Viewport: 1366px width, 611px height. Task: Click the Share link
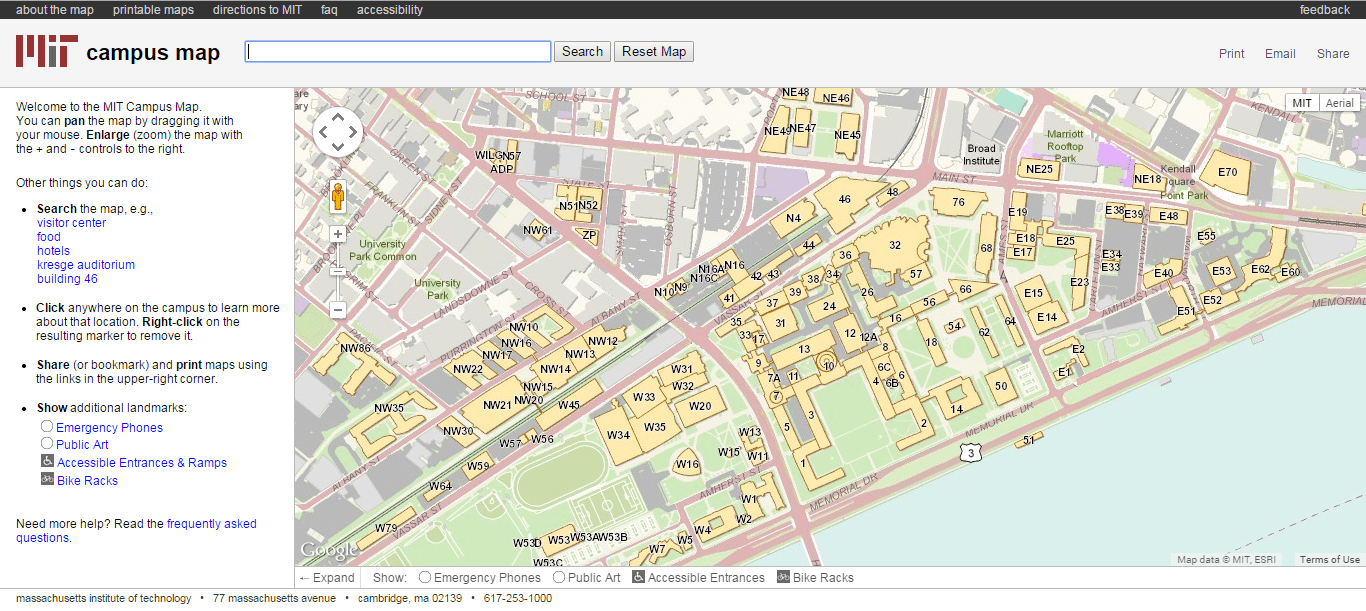[1333, 54]
